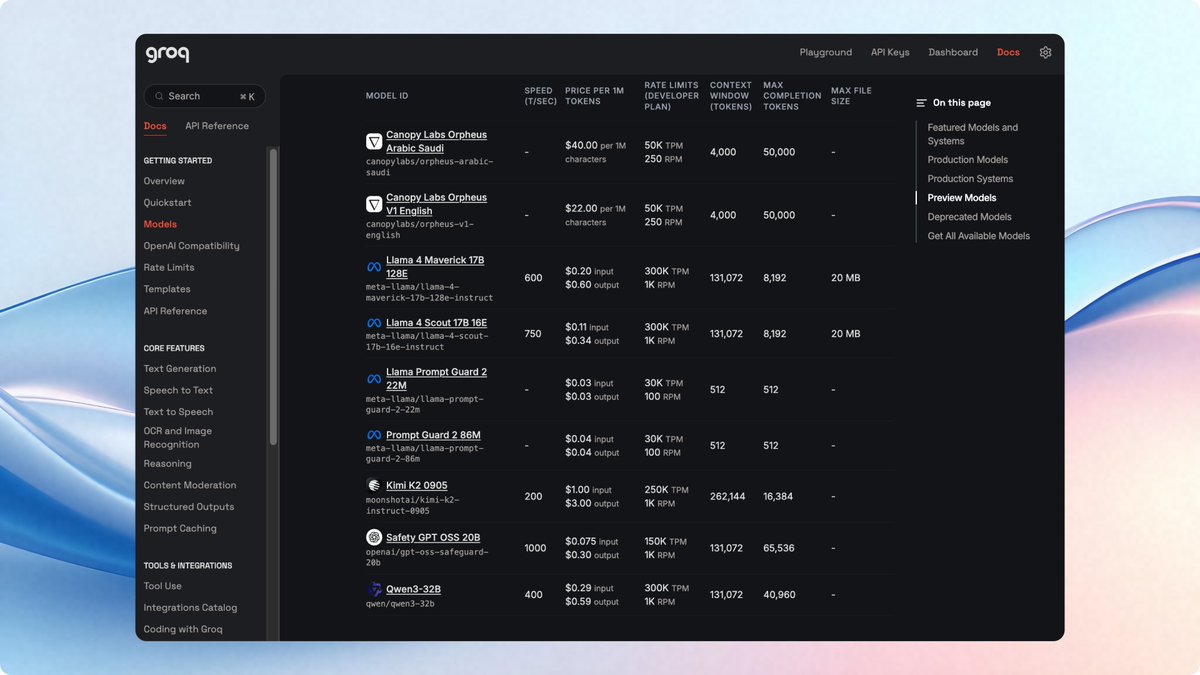Click the Canopy Labs Orpheus Arabic Saudi icon
Image resolution: width=1200 pixels, height=675 pixels.
(374, 142)
